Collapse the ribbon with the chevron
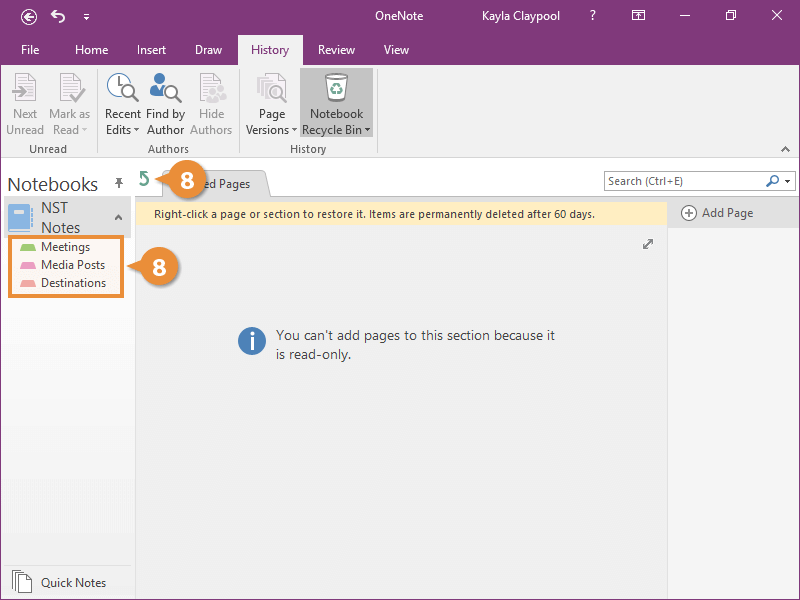The width and height of the screenshot is (800, 600). pos(785,149)
